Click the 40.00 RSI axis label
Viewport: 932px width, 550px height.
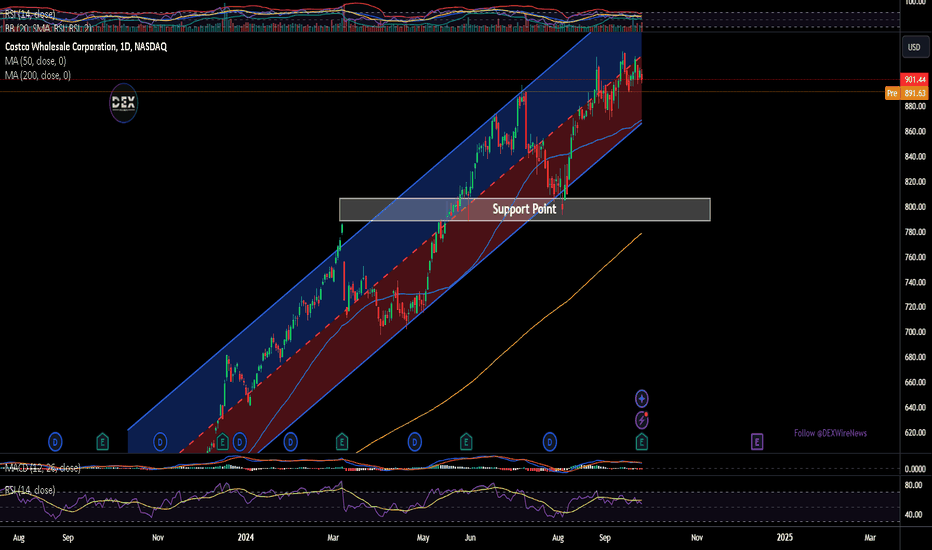[914, 514]
